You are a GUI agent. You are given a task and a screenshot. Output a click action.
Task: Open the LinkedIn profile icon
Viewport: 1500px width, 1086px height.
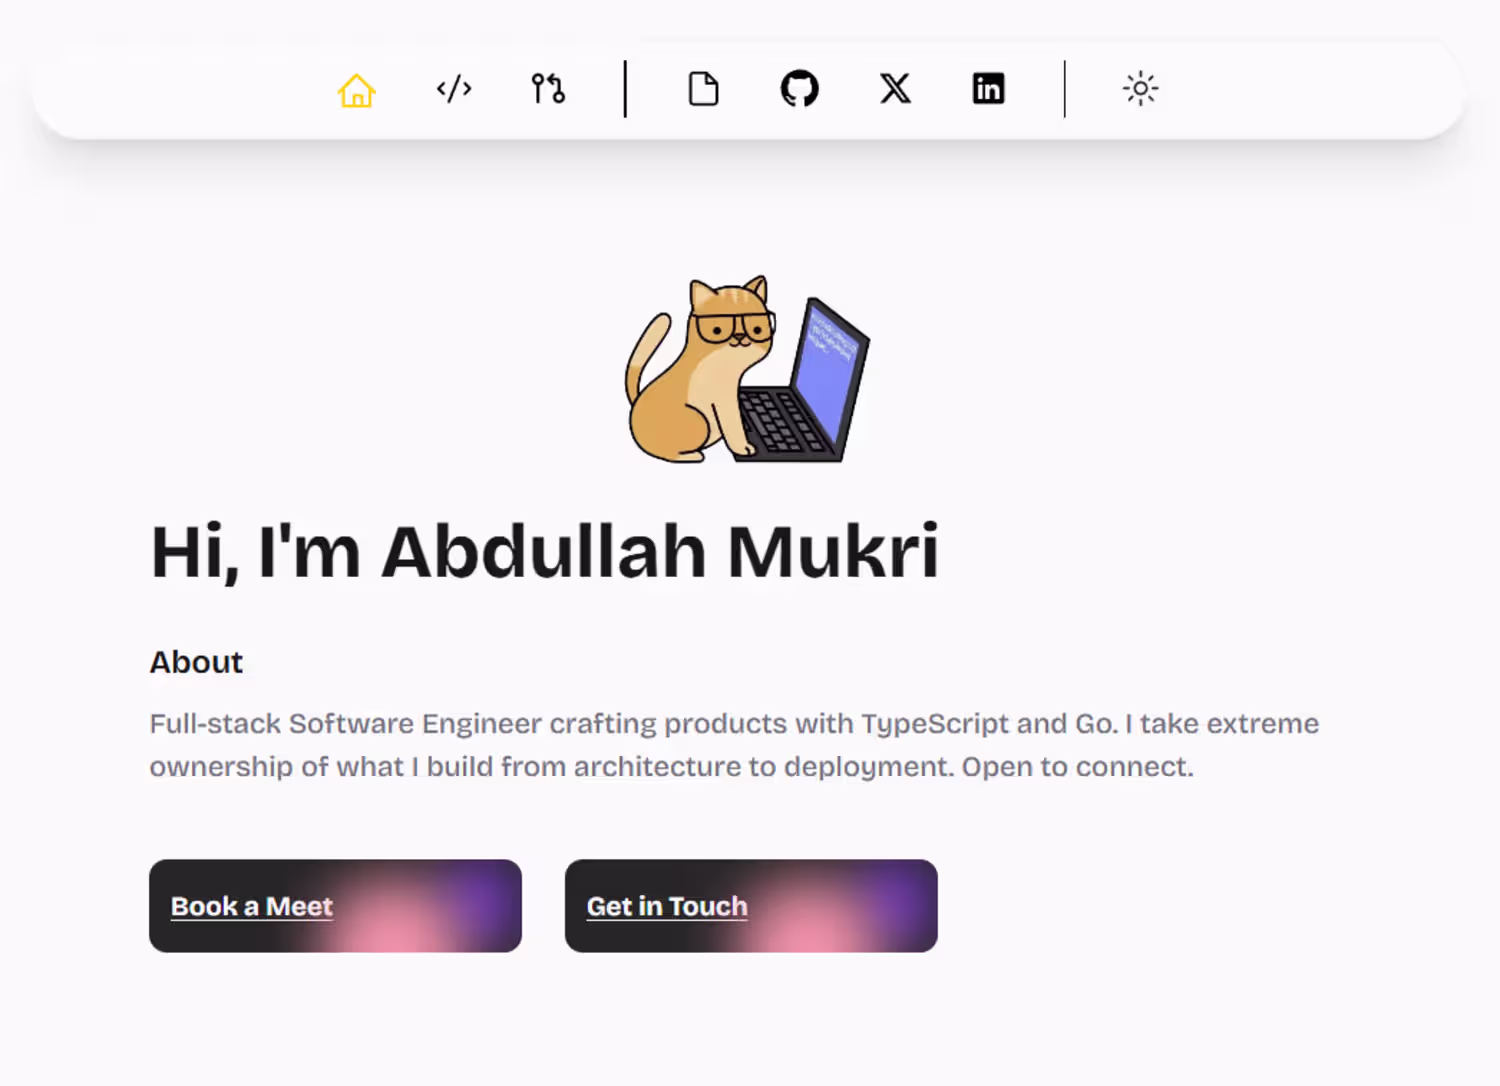[988, 89]
